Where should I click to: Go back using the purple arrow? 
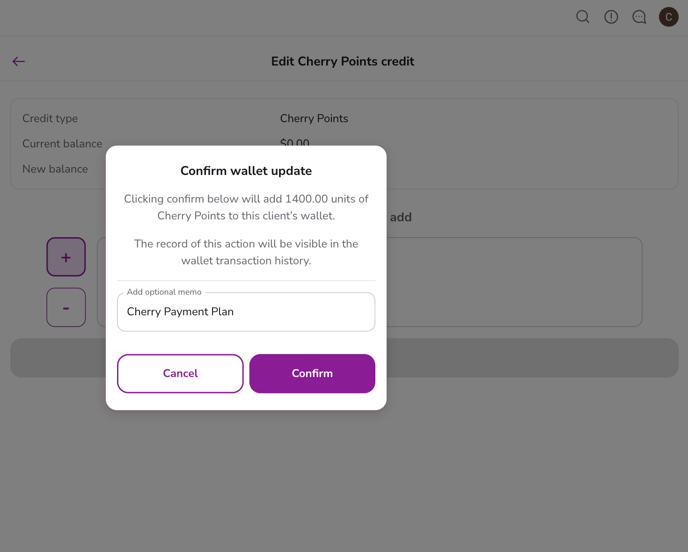(19, 61)
